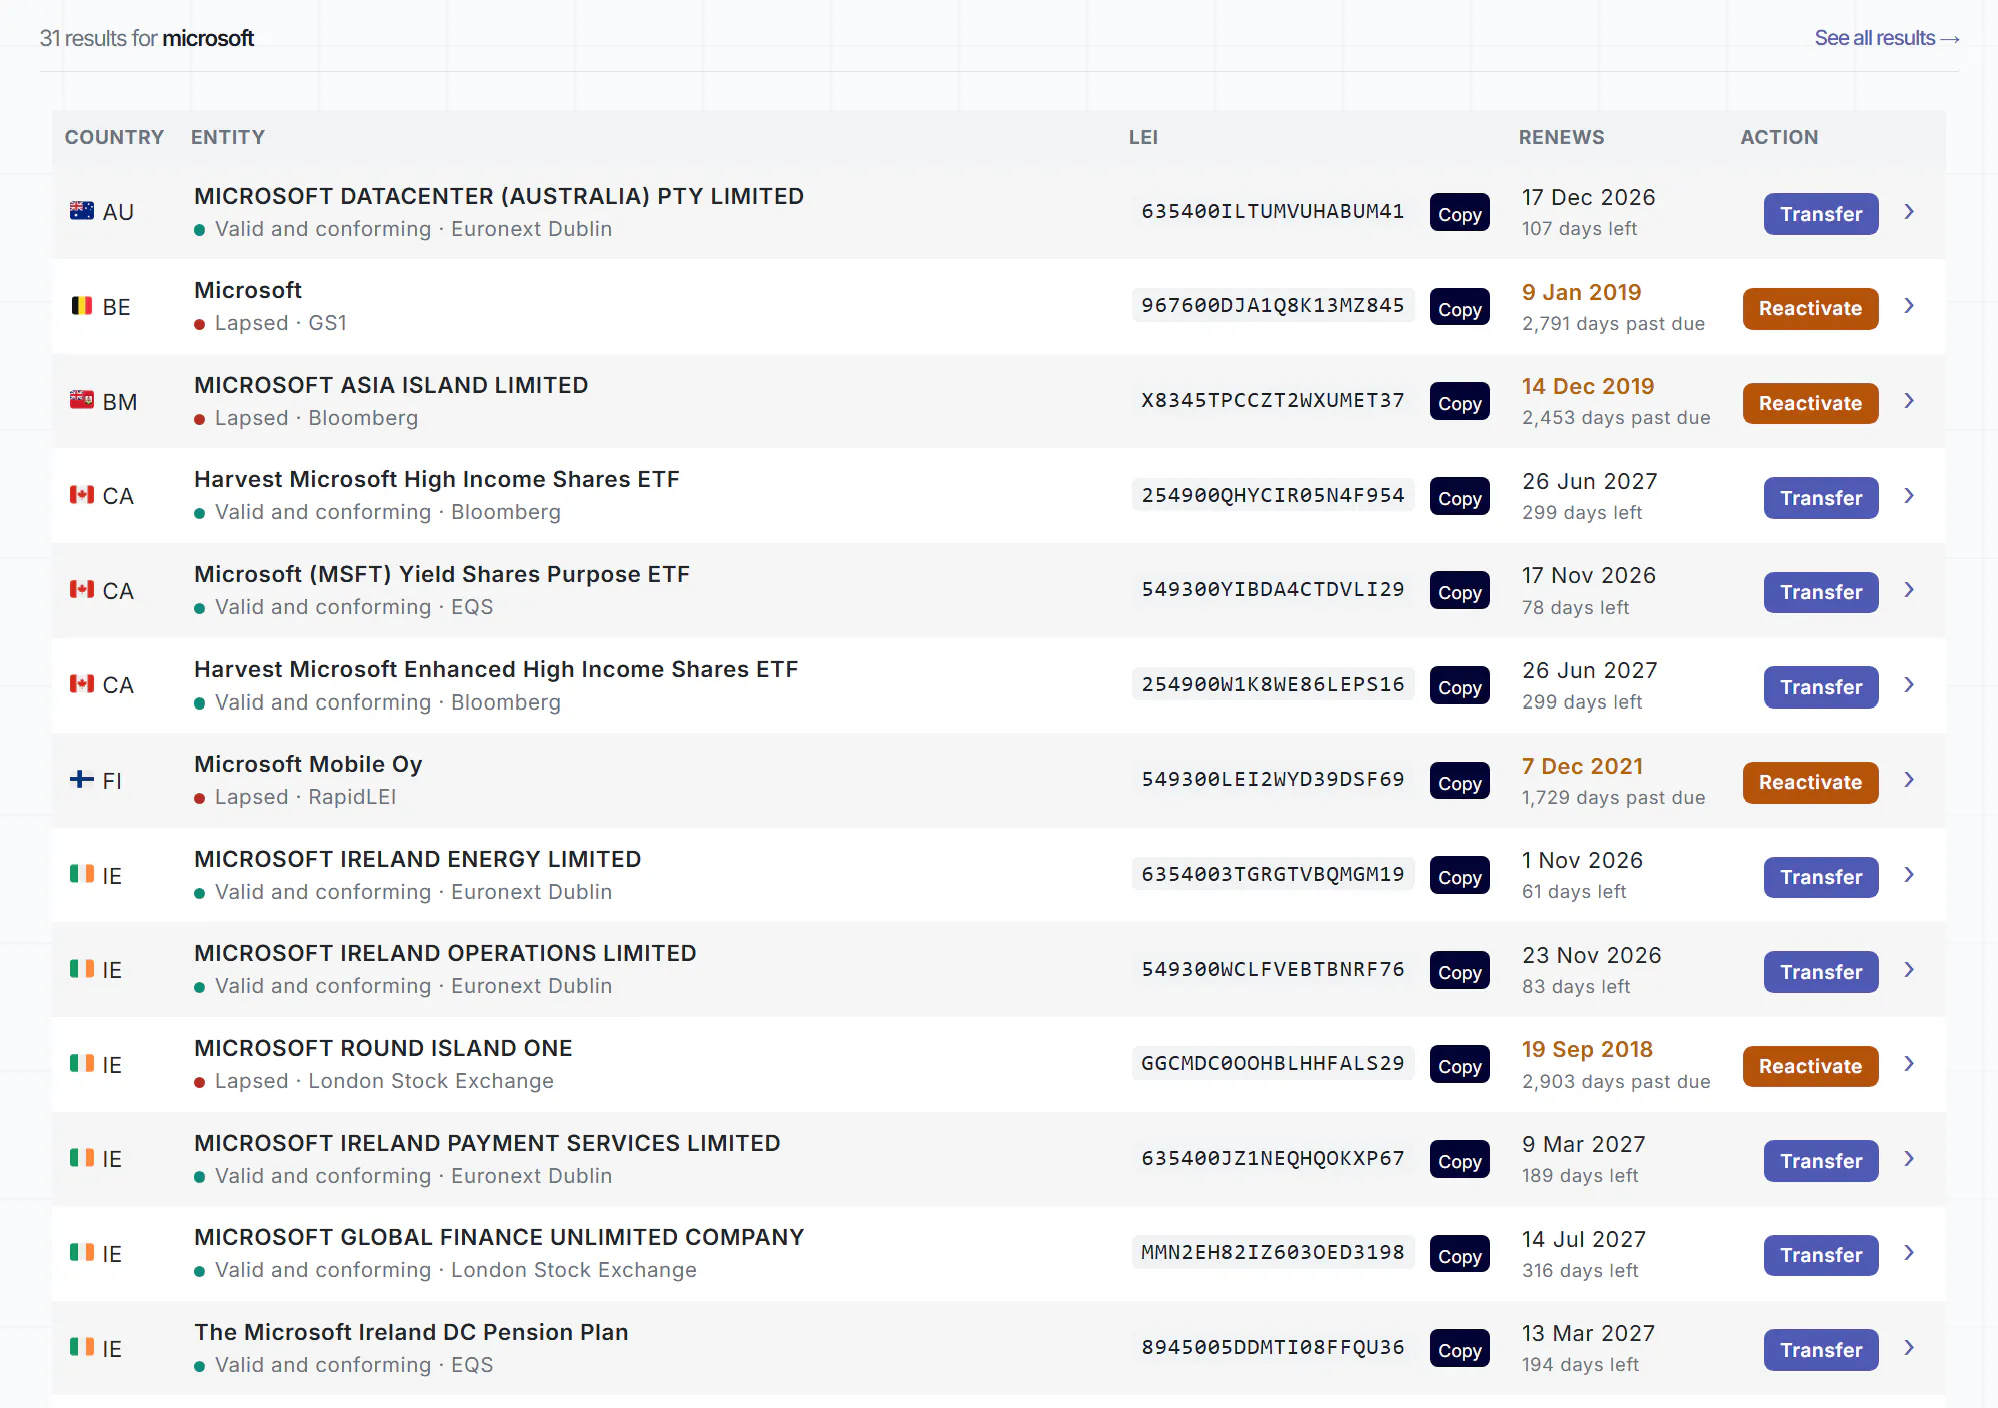
Task: Click Belgian flag icon in BE row
Action: 82,306
